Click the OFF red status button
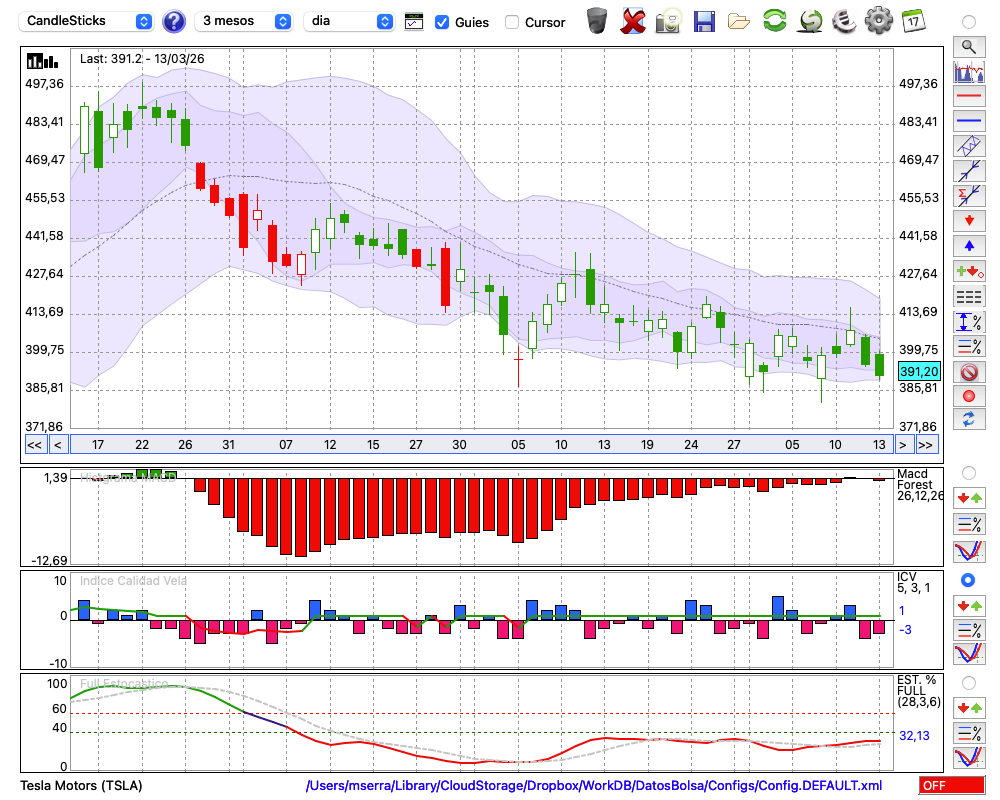This screenshot has width=1000, height=800. click(951, 786)
